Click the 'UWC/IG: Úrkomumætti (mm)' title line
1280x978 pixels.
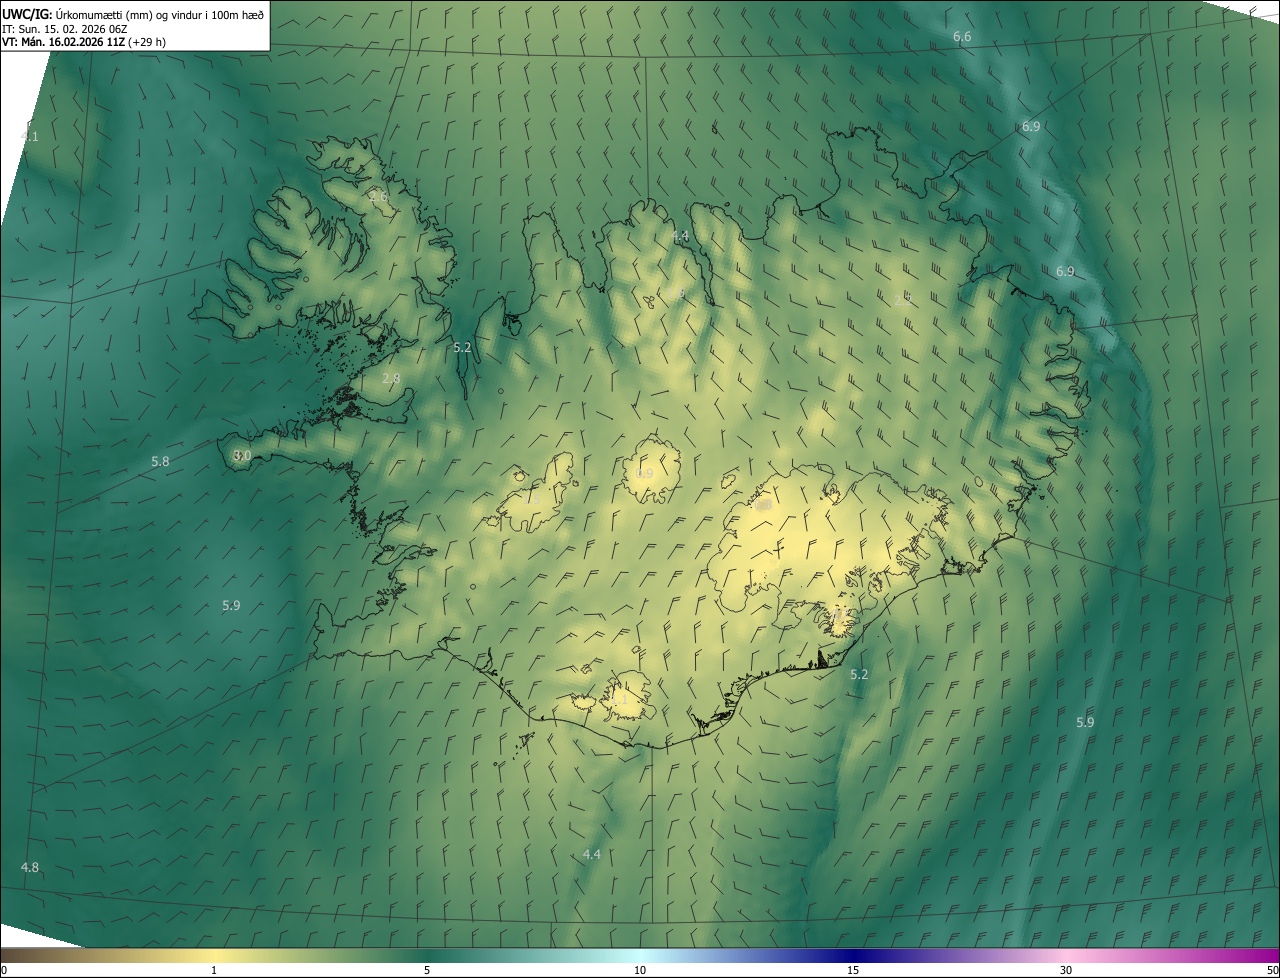pyautogui.click(x=131, y=13)
